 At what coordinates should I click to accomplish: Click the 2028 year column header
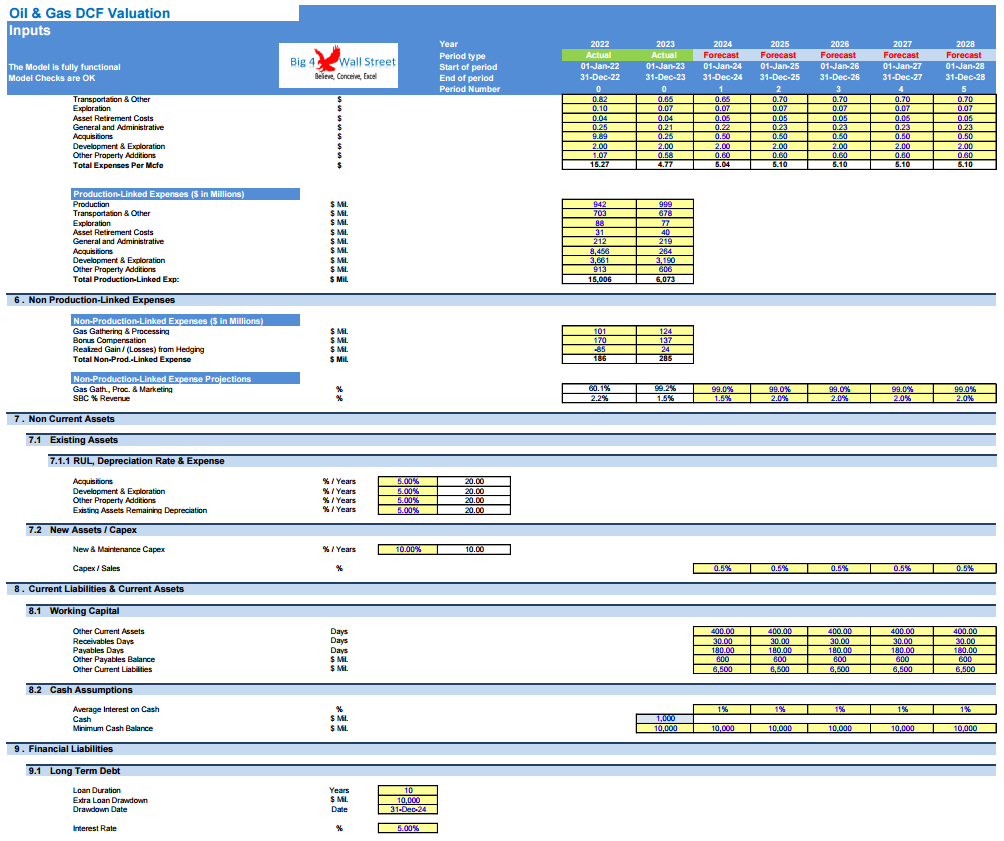[964, 44]
